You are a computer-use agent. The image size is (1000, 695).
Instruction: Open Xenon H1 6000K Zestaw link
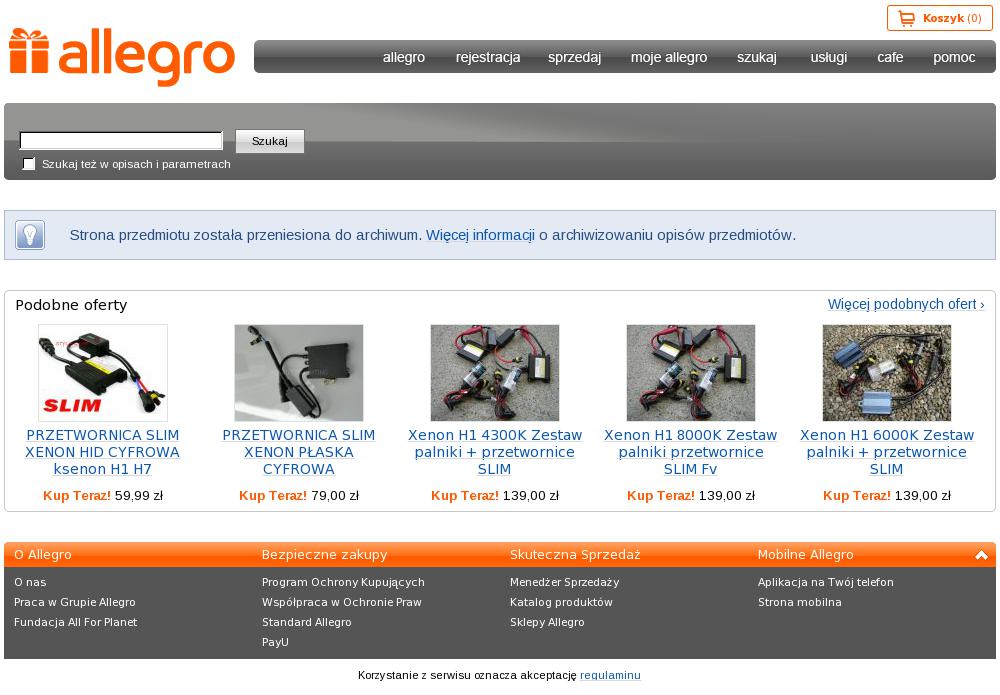pos(886,452)
